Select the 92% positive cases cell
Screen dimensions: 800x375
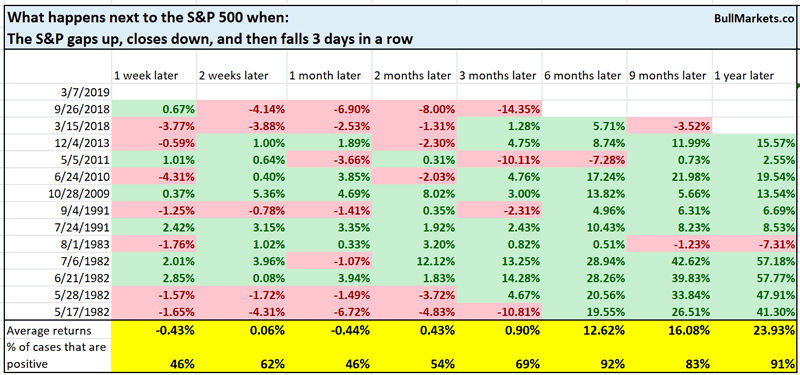pos(583,364)
